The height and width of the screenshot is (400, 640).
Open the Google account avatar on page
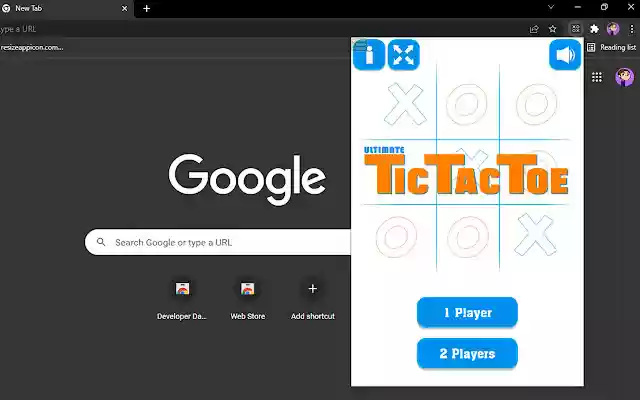[x=624, y=77]
